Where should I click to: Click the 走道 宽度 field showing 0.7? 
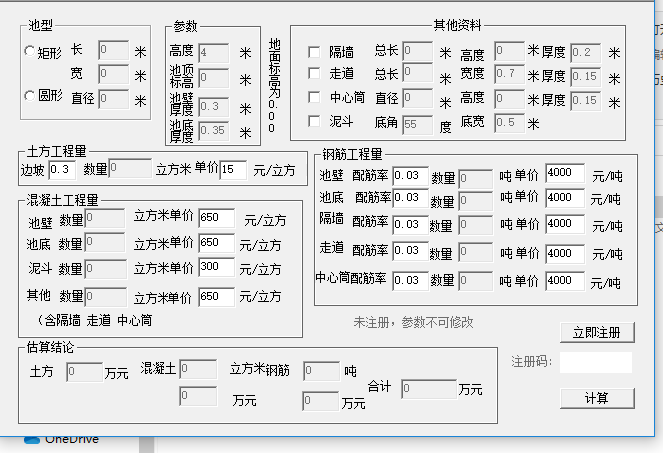click(510, 74)
